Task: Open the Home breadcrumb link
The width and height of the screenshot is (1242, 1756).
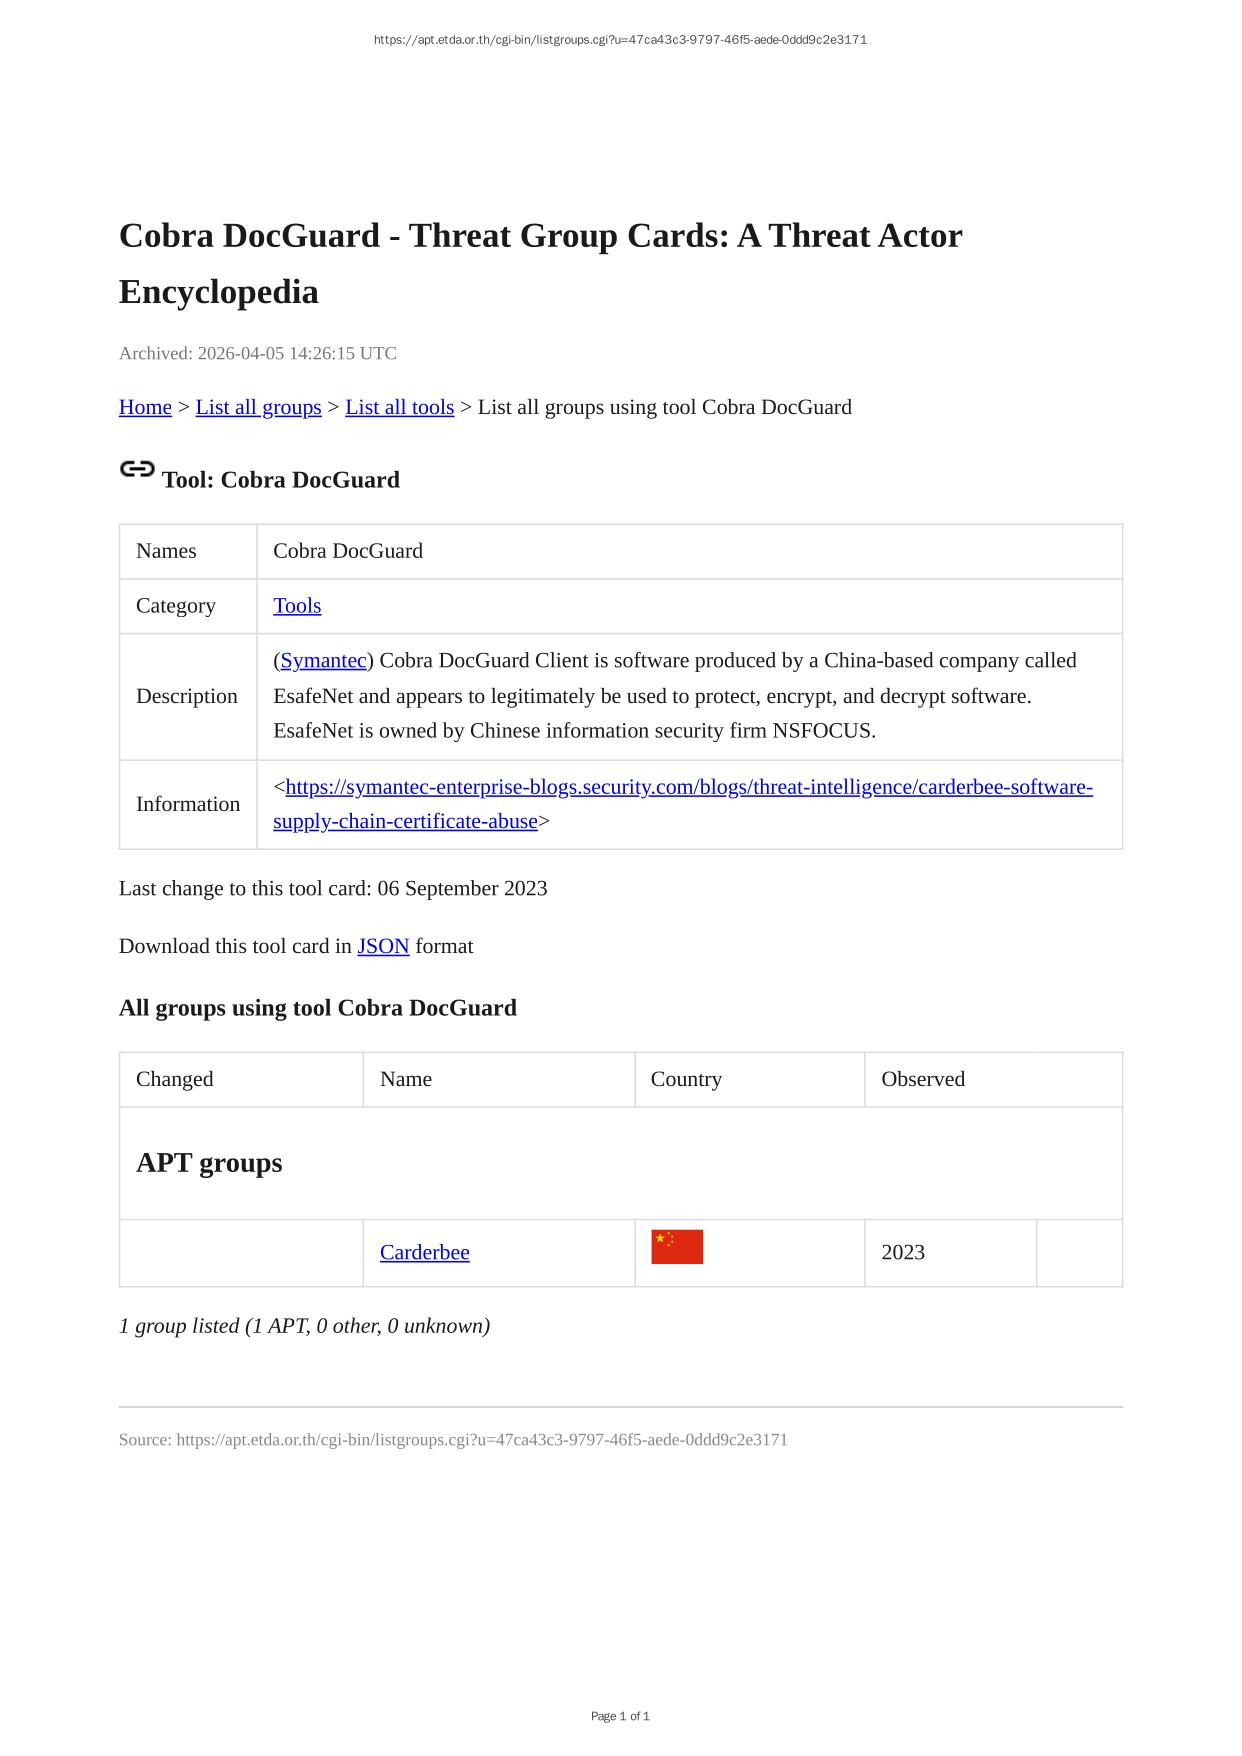Action: click(145, 407)
